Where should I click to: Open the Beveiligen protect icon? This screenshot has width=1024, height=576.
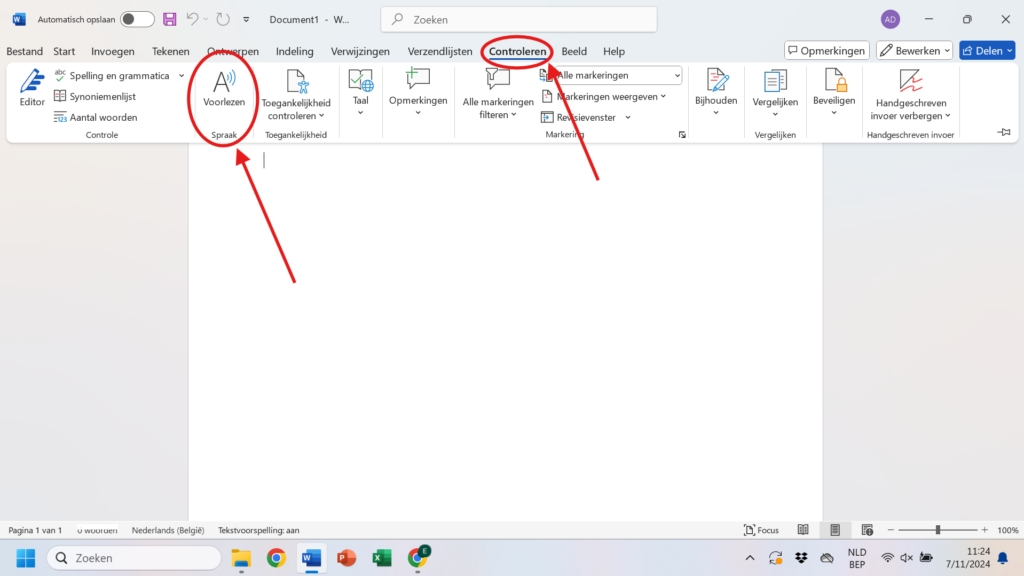coord(833,89)
